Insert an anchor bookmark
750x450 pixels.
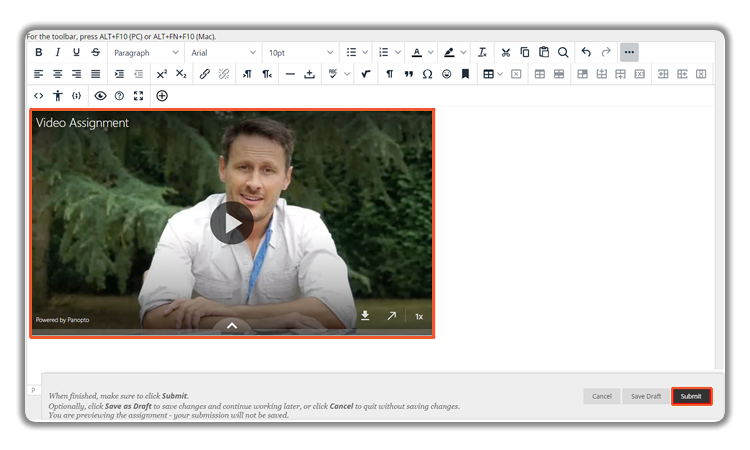465,74
